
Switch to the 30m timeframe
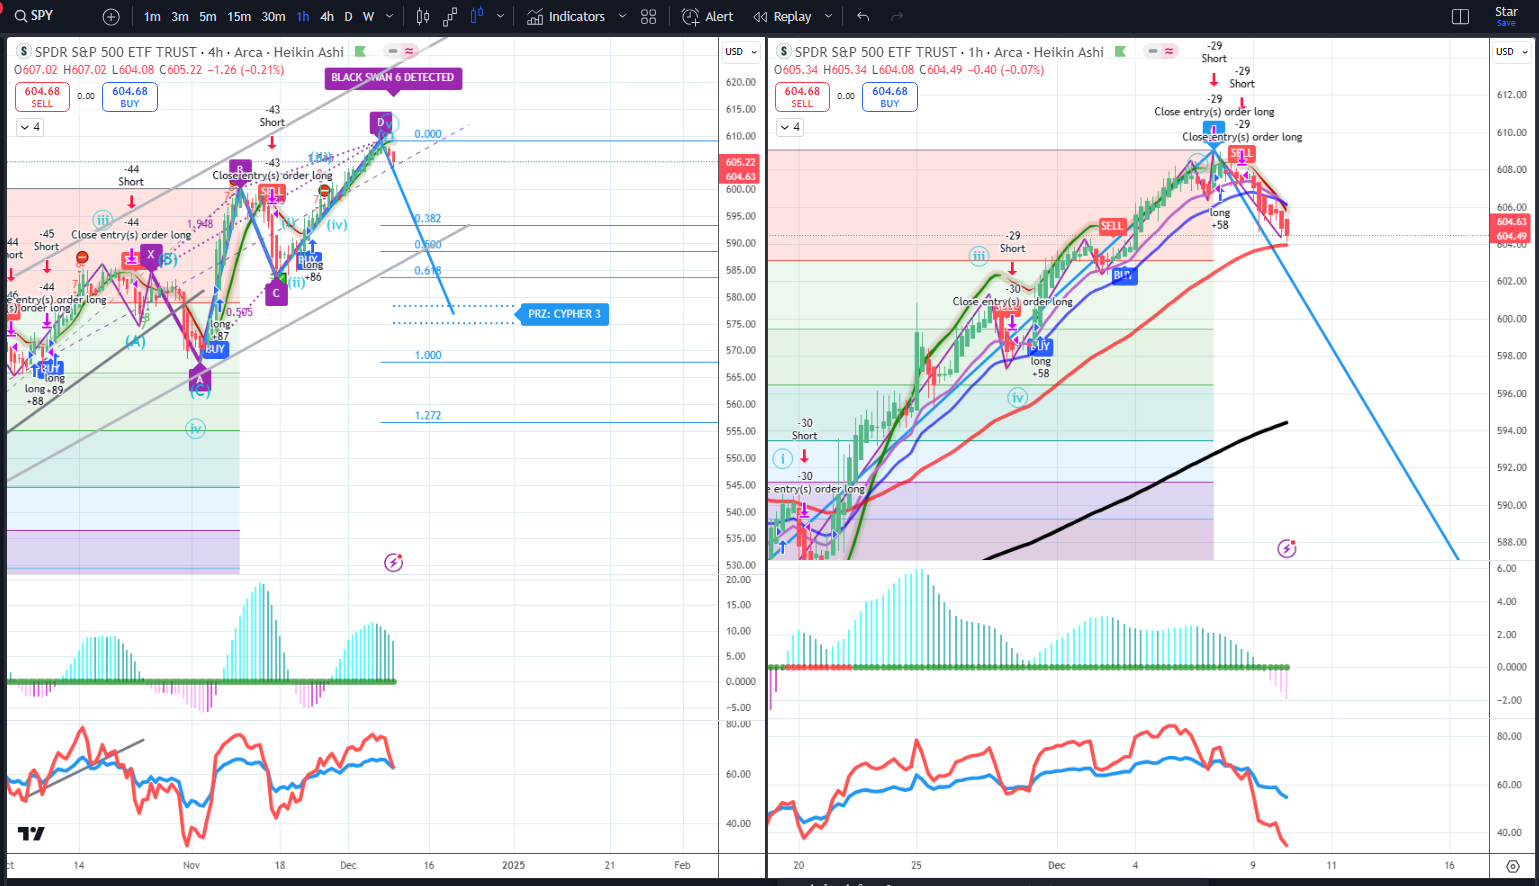click(273, 17)
